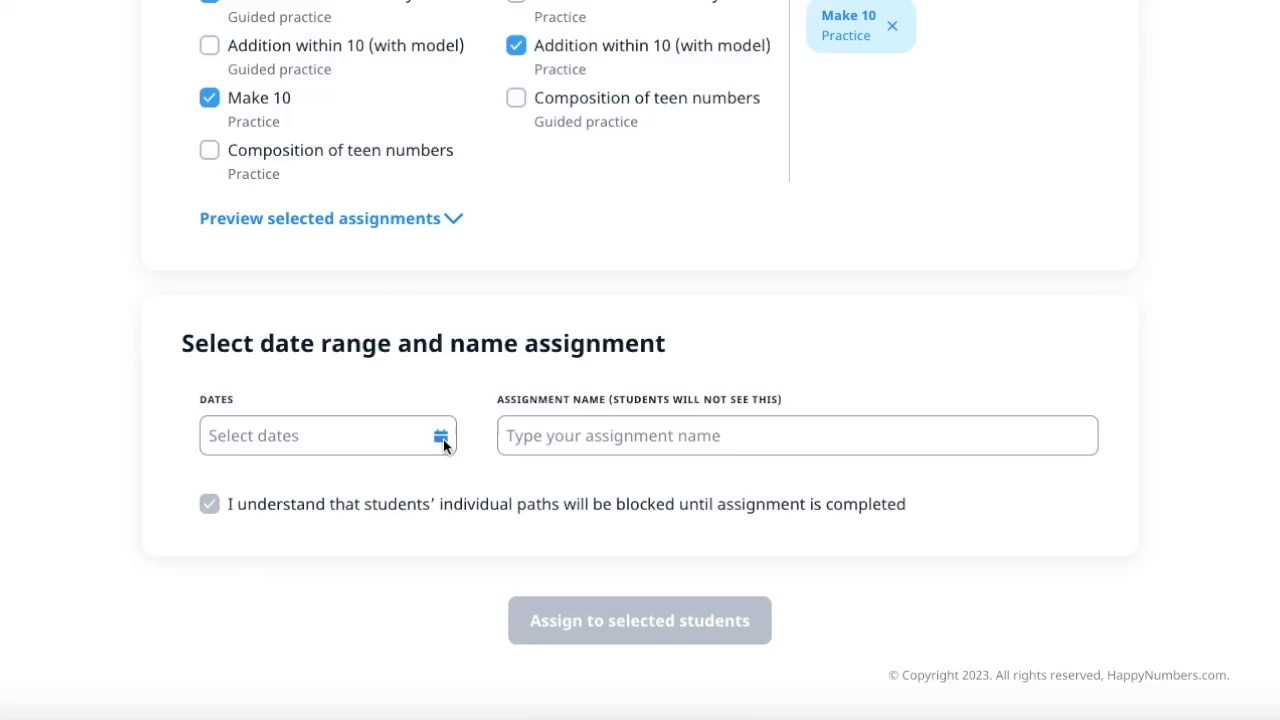Click the DATES field label
This screenshot has height=720, width=1280.
tap(216, 399)
